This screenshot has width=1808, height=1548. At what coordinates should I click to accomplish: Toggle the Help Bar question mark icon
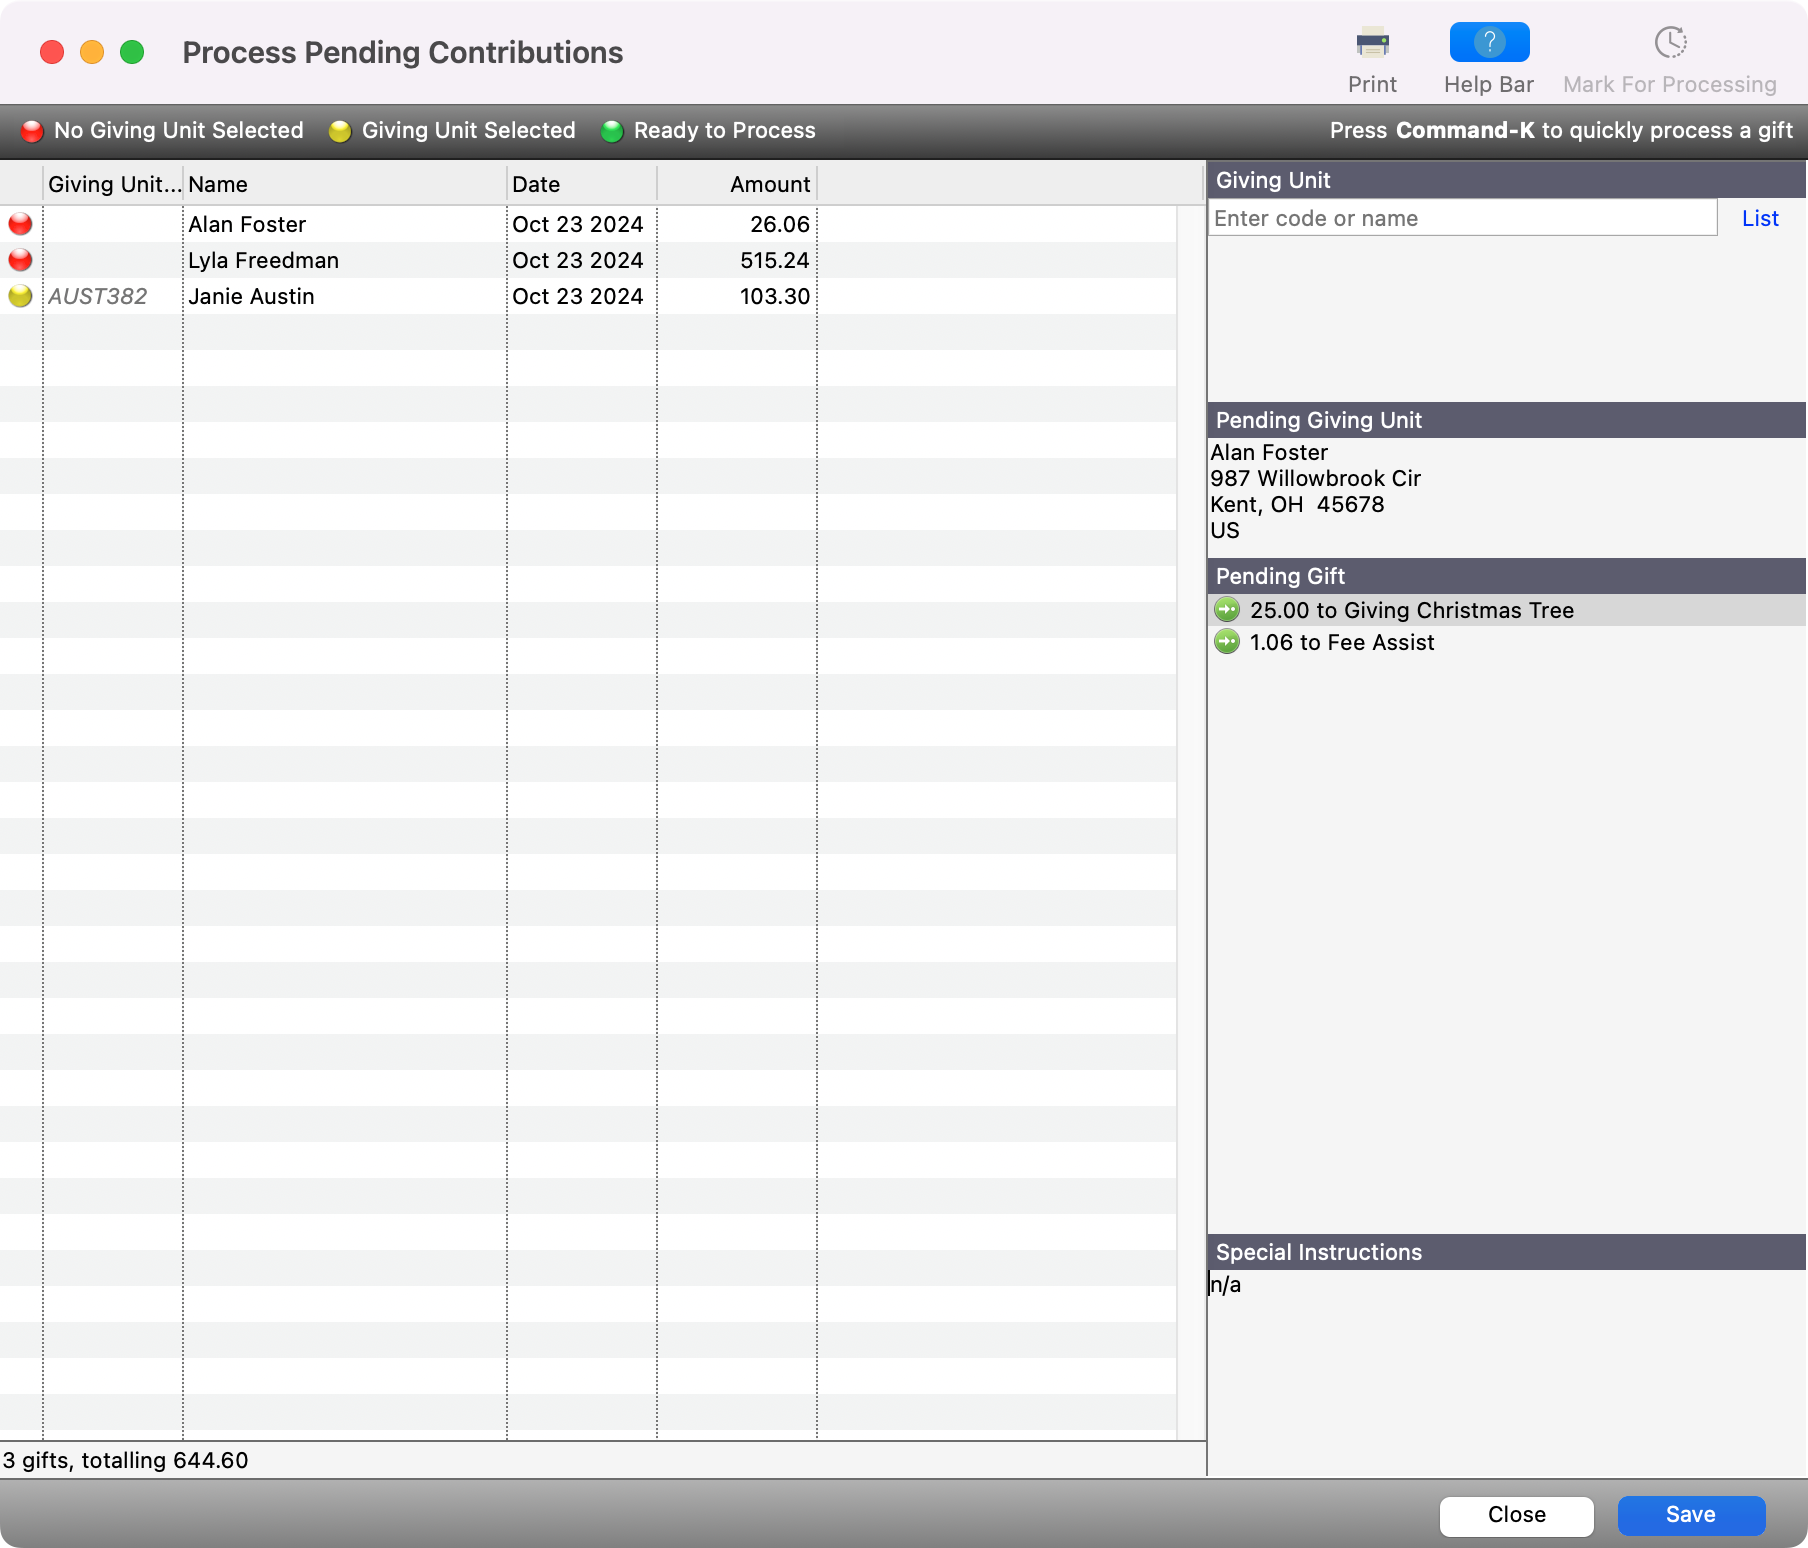click(x=1488, y=43)
